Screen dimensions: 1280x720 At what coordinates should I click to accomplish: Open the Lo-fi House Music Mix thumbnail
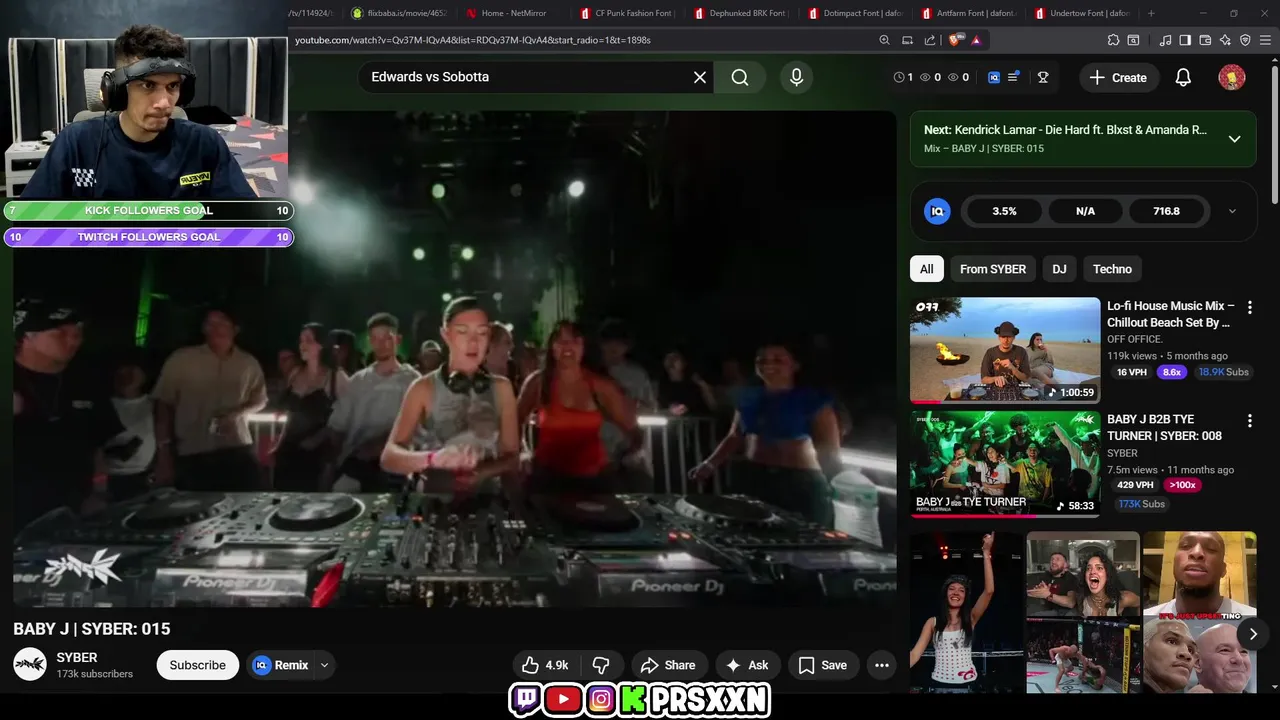coord(1005,350)
